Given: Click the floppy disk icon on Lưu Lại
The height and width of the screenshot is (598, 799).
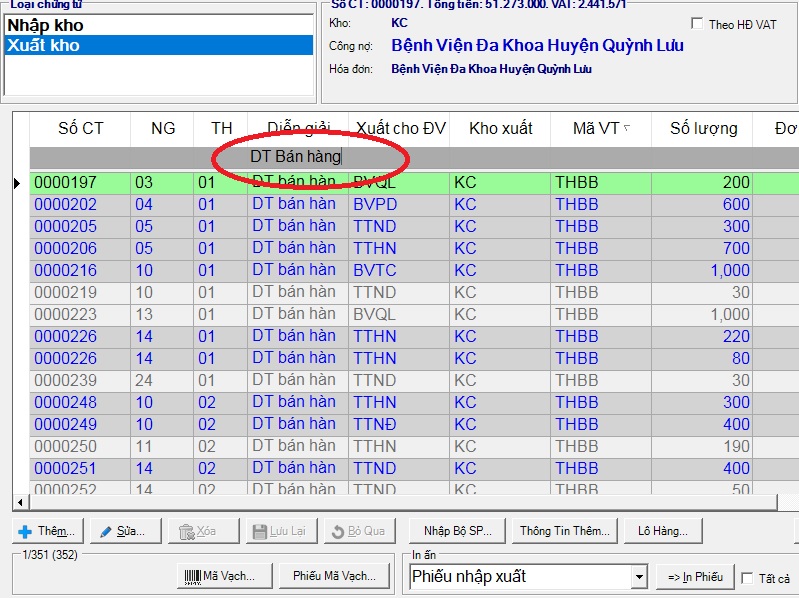Looking at the screenshot, I should tap(260, 532).
